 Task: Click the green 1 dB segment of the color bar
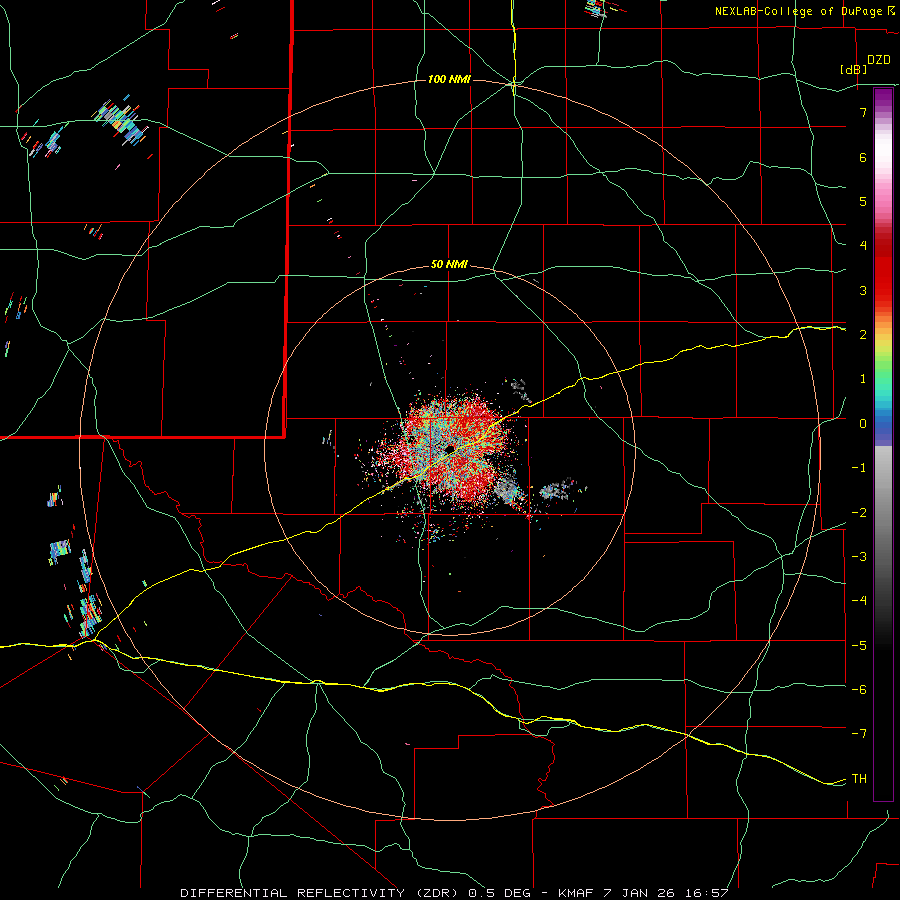click(x=883, y=379)
